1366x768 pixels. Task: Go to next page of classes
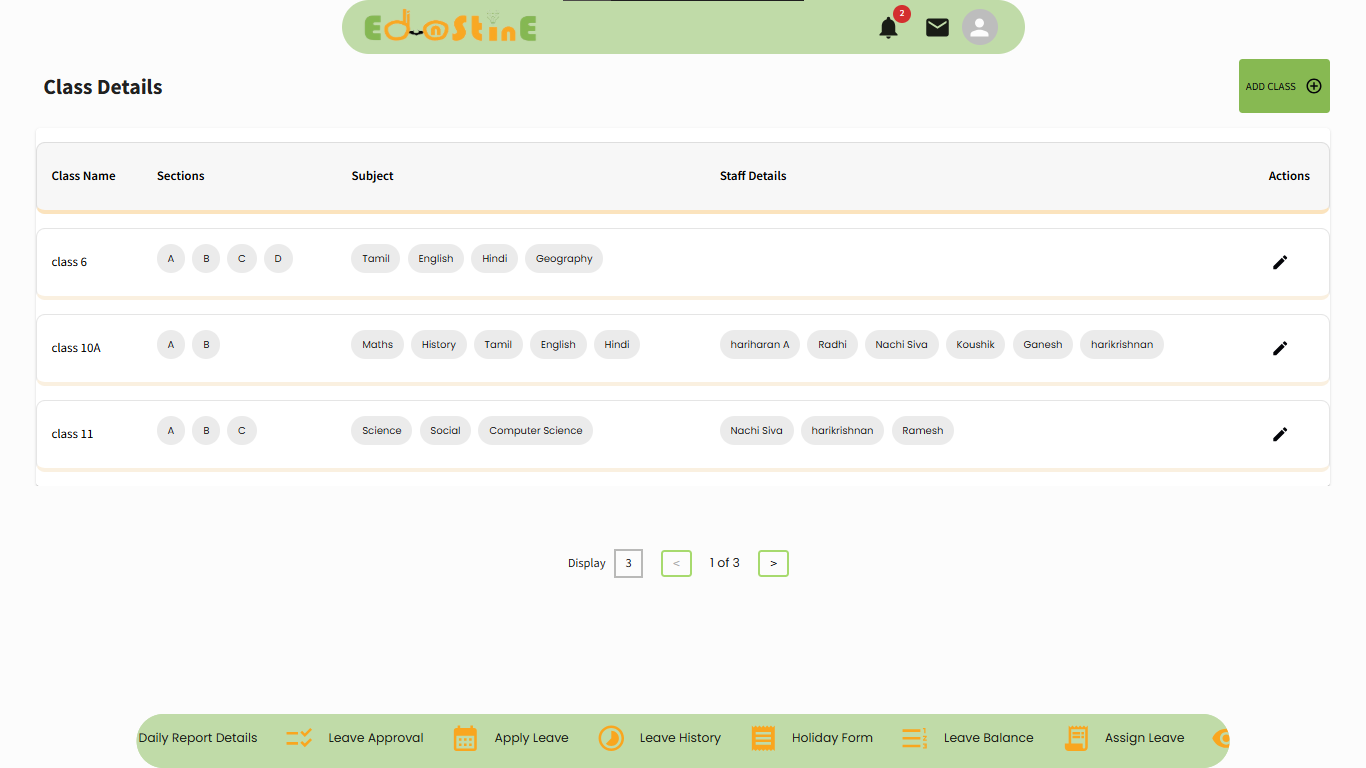773,564
